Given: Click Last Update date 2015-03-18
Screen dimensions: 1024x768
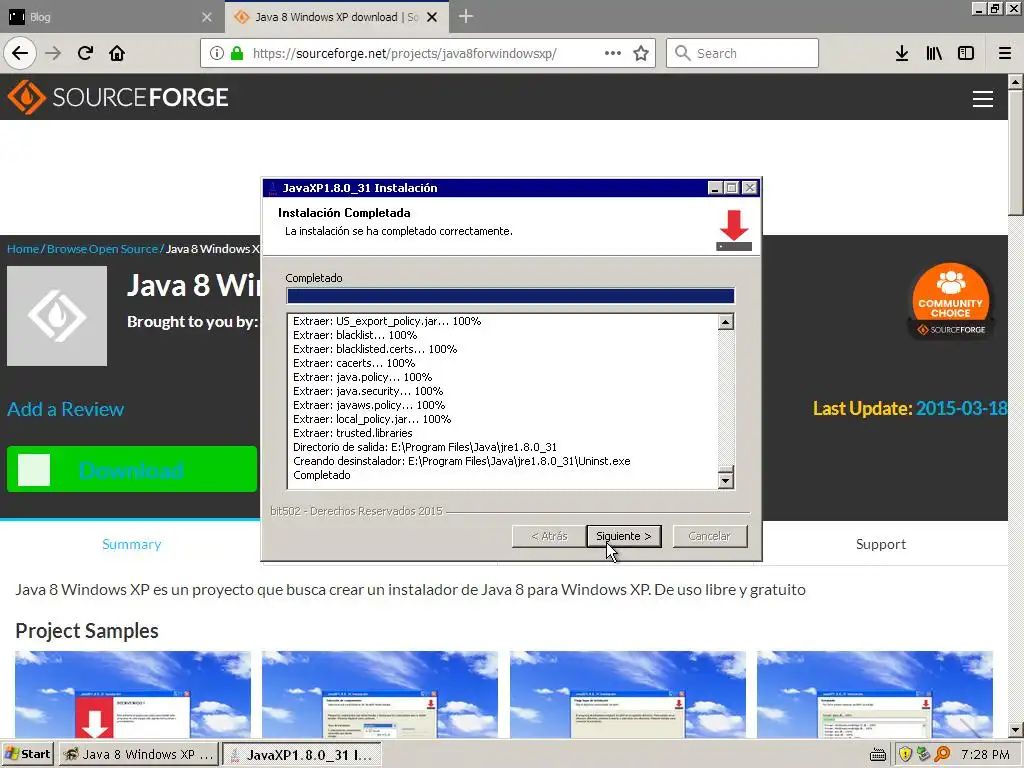Looking at the screenshot, I should 961,409.
